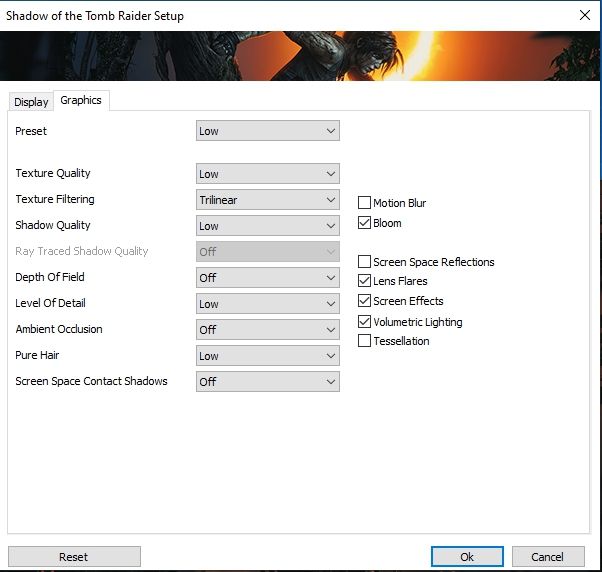Screen dimensions: 602x572
Task: Click the 'Depth Of Field' label
Action: [50, 277]
